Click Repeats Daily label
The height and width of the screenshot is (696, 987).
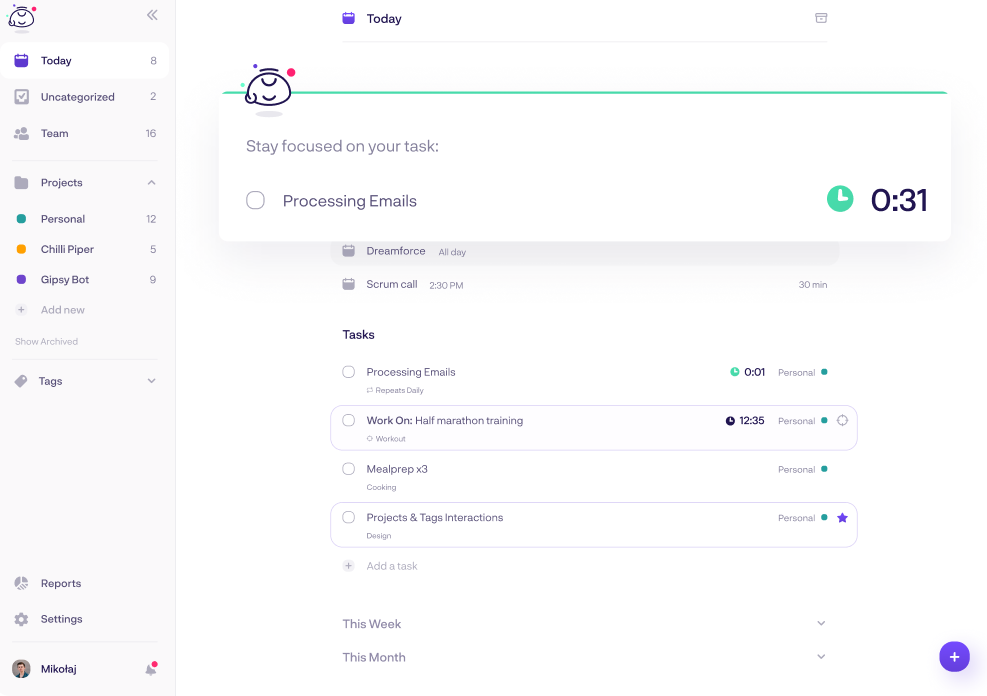point(399,390)
